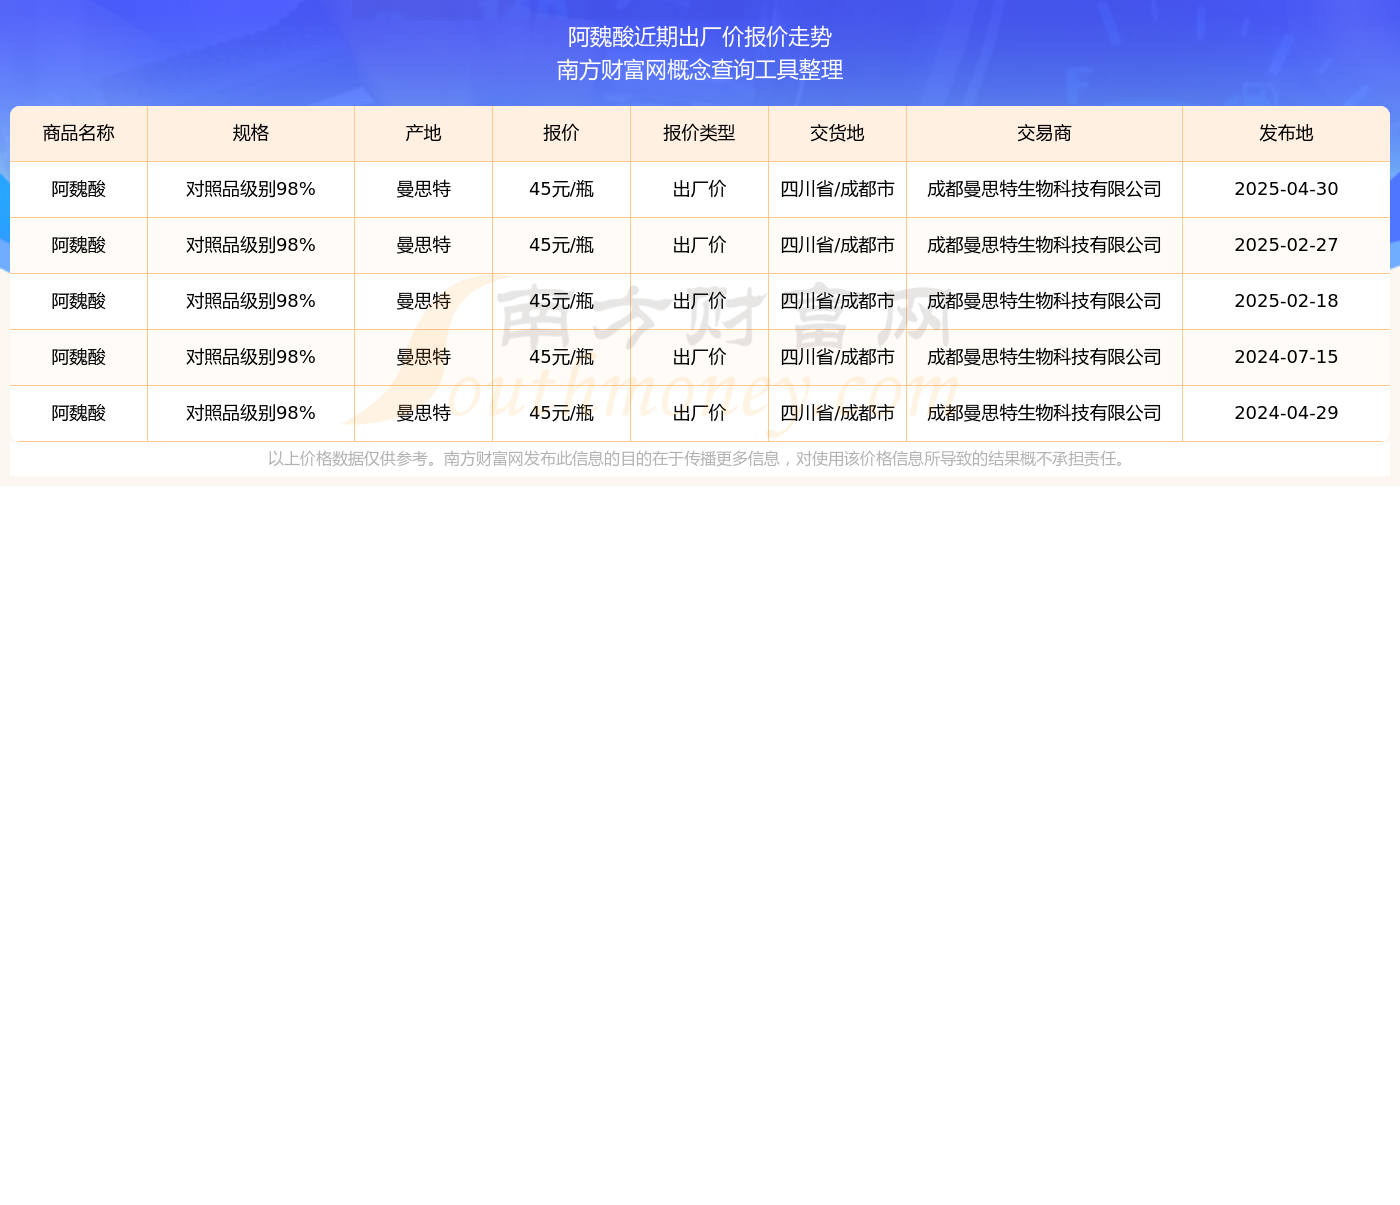1400x1205 pixels.
Task: Click 对照品级别98% in the 2025-02-27 row
Action: pos(251,245)
